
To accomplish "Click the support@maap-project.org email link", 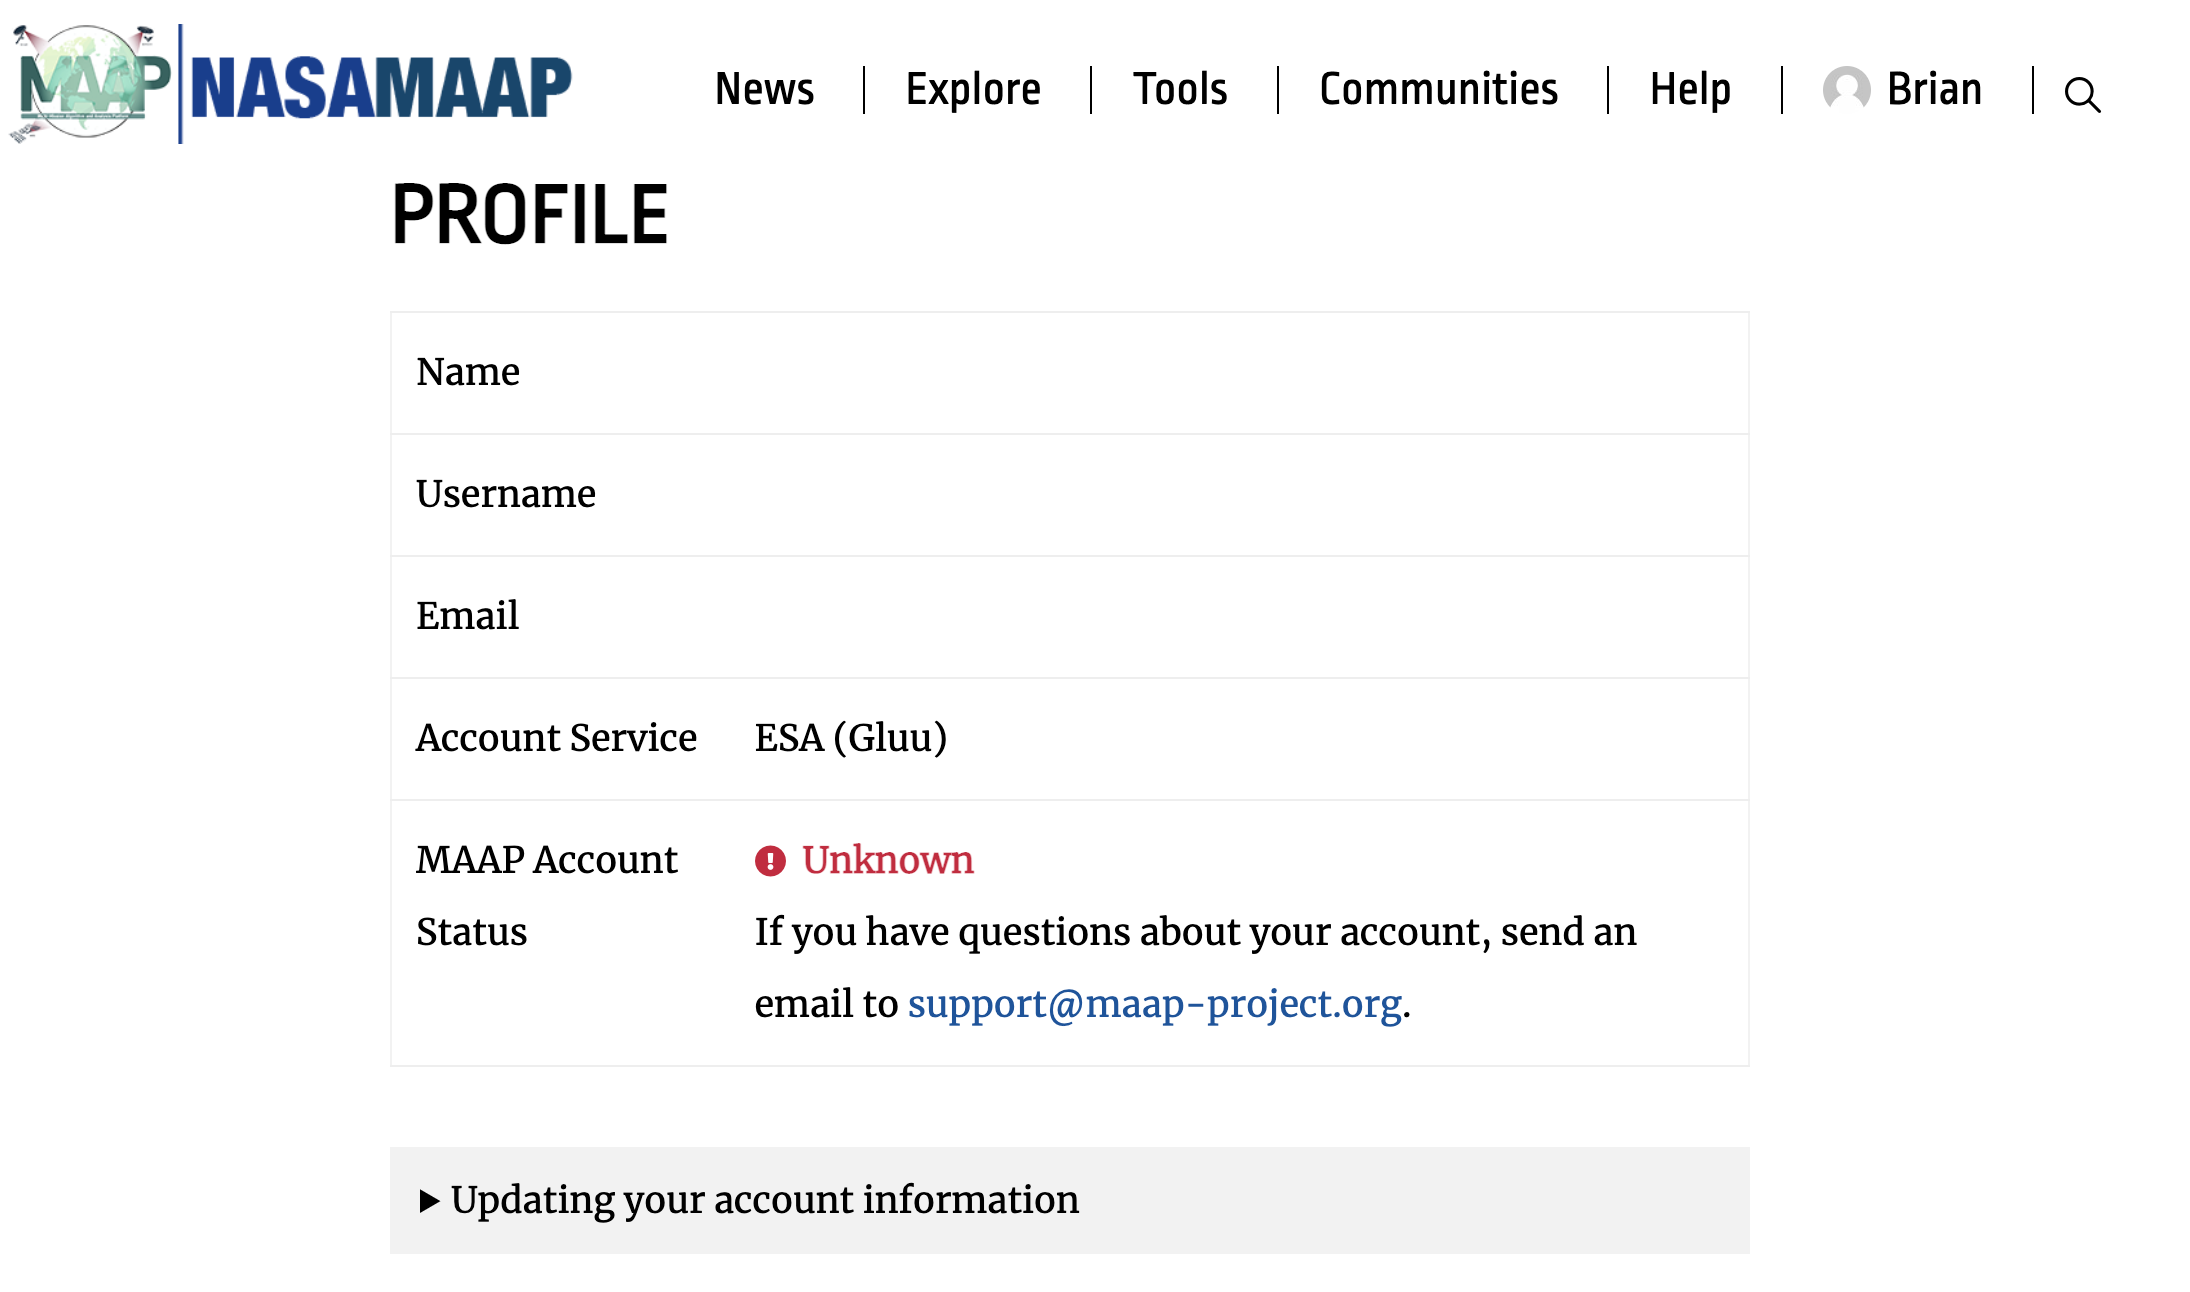I will (1153, 1004).
